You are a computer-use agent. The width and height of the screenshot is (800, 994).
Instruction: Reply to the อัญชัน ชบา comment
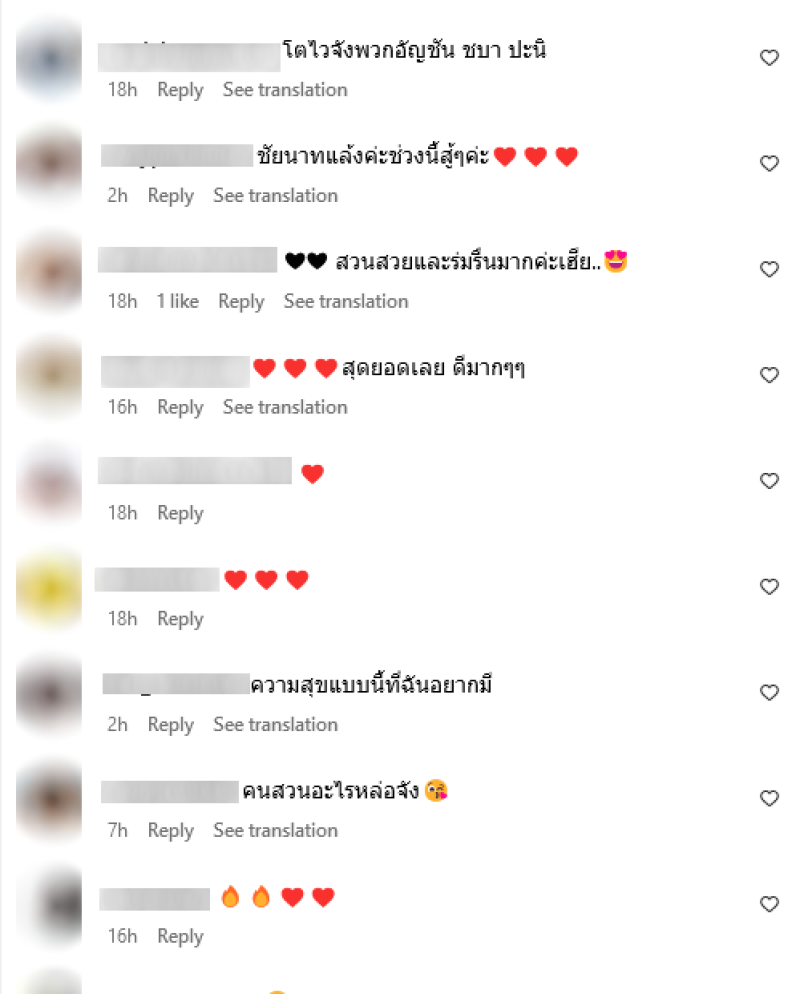point(180,90)
